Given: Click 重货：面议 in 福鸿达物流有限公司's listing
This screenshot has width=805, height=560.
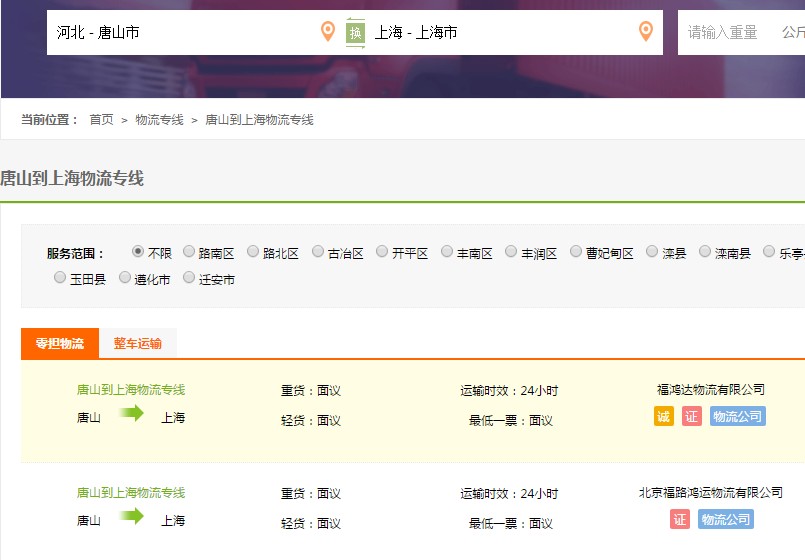Looking at the screenshot, I should pos(311,391).
